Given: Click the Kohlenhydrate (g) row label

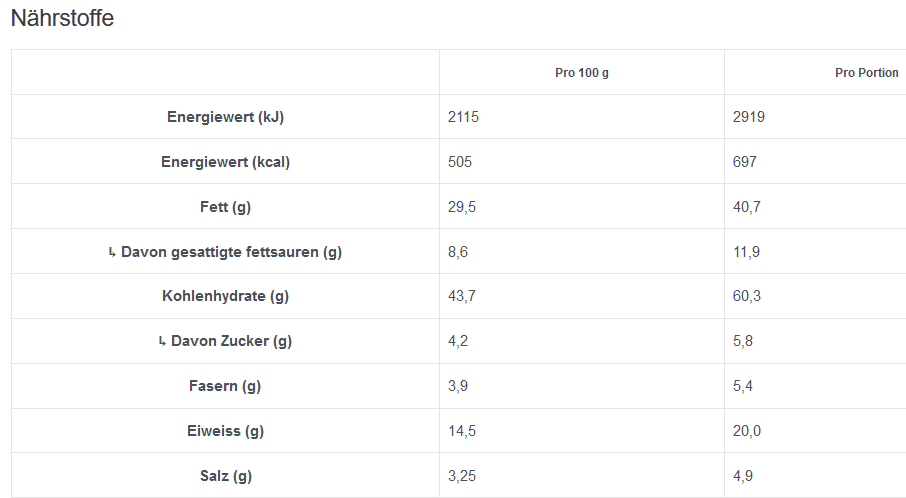Looking at the screenshot, I should coord(225,296).
